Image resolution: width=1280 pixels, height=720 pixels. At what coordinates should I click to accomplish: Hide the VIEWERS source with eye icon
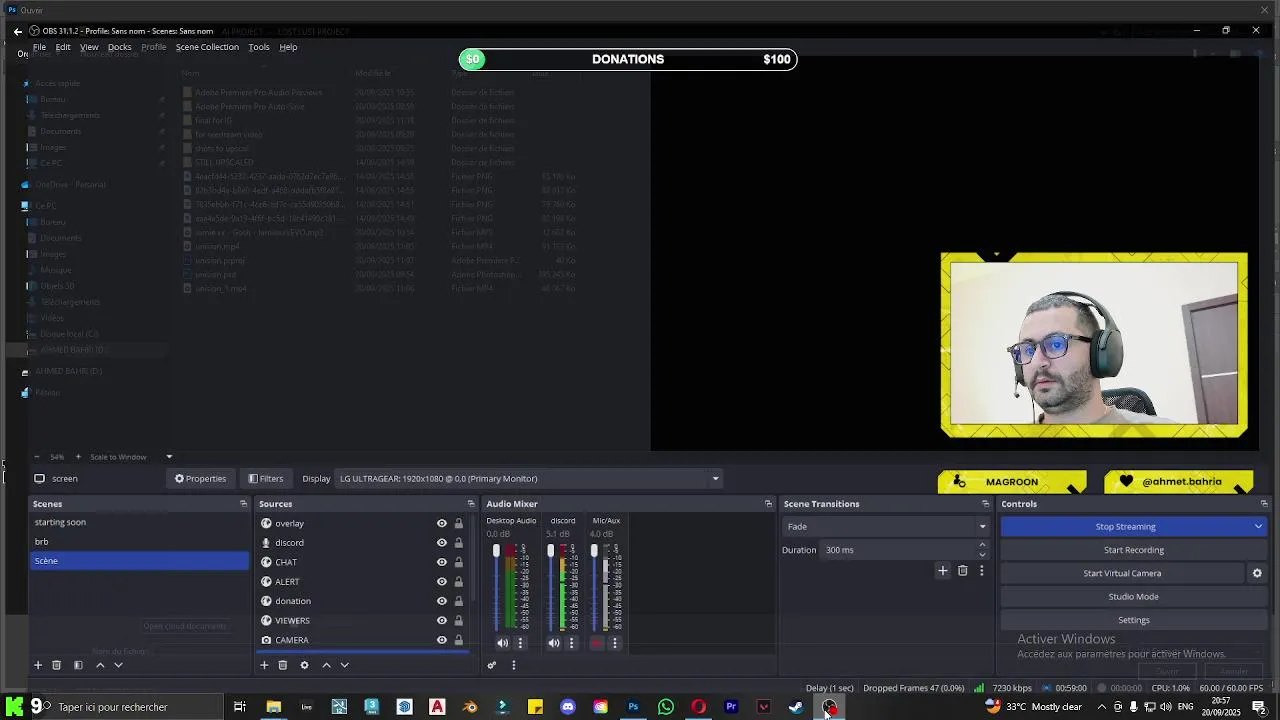tap(442, 620)
